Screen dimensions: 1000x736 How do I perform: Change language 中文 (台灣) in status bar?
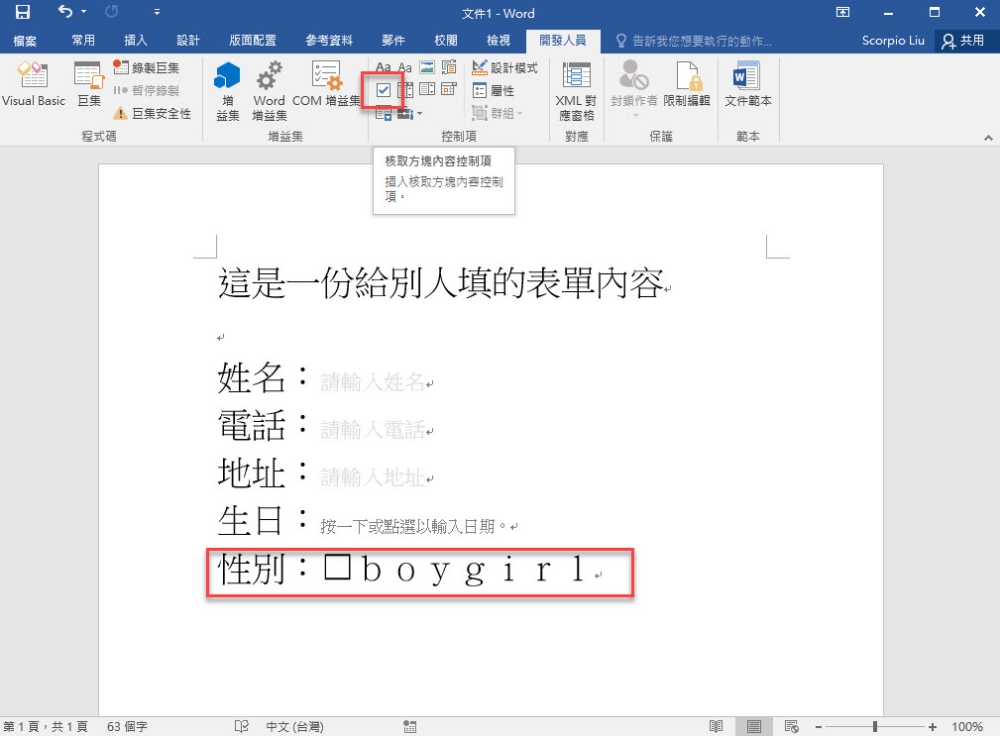tap(295, 726)
